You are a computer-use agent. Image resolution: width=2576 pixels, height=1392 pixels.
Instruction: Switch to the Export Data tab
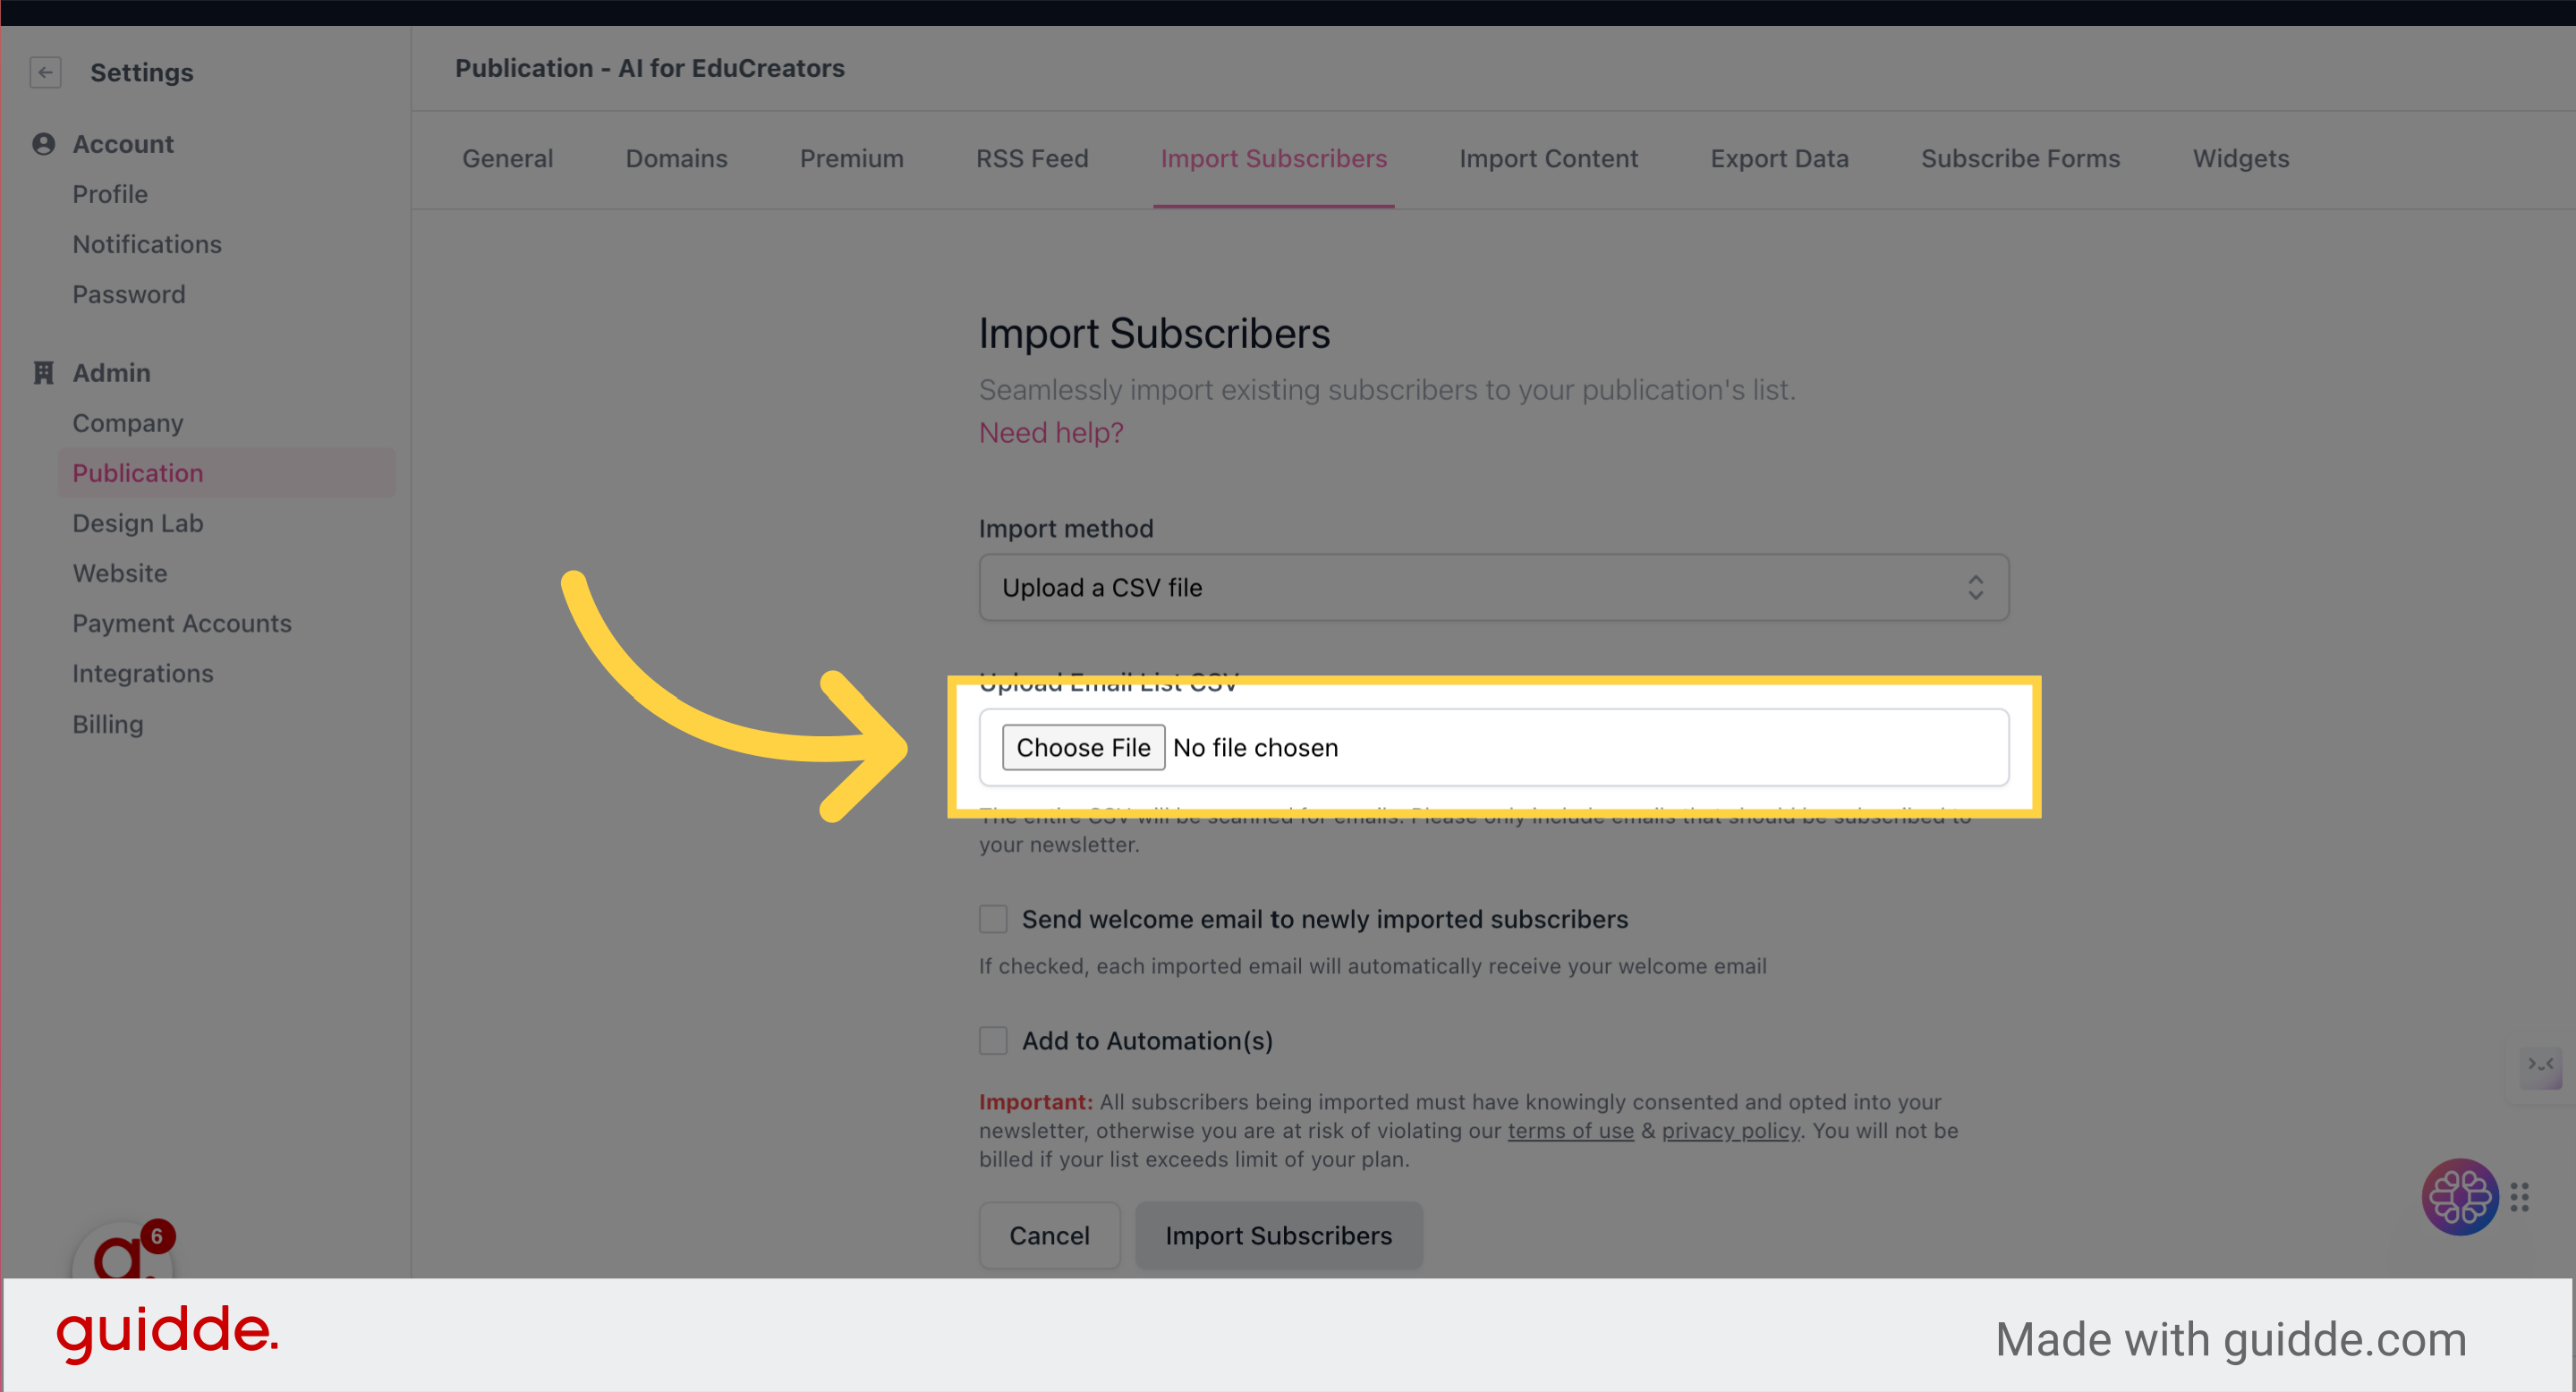[x=1779, y=158]
